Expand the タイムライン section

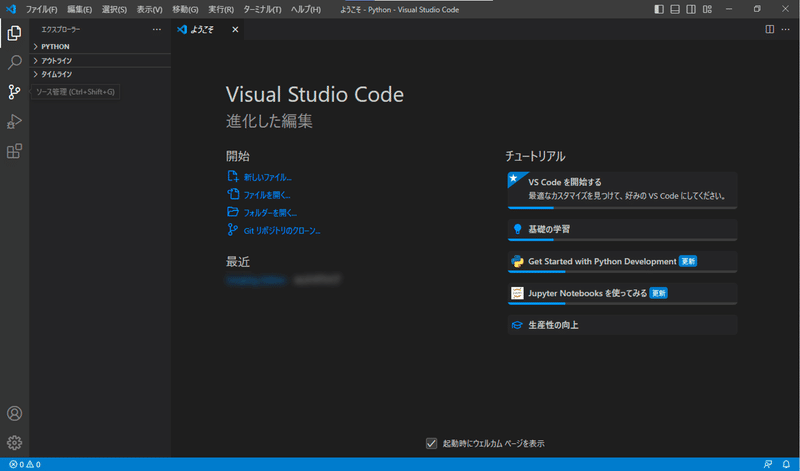[x=101, y=75]
